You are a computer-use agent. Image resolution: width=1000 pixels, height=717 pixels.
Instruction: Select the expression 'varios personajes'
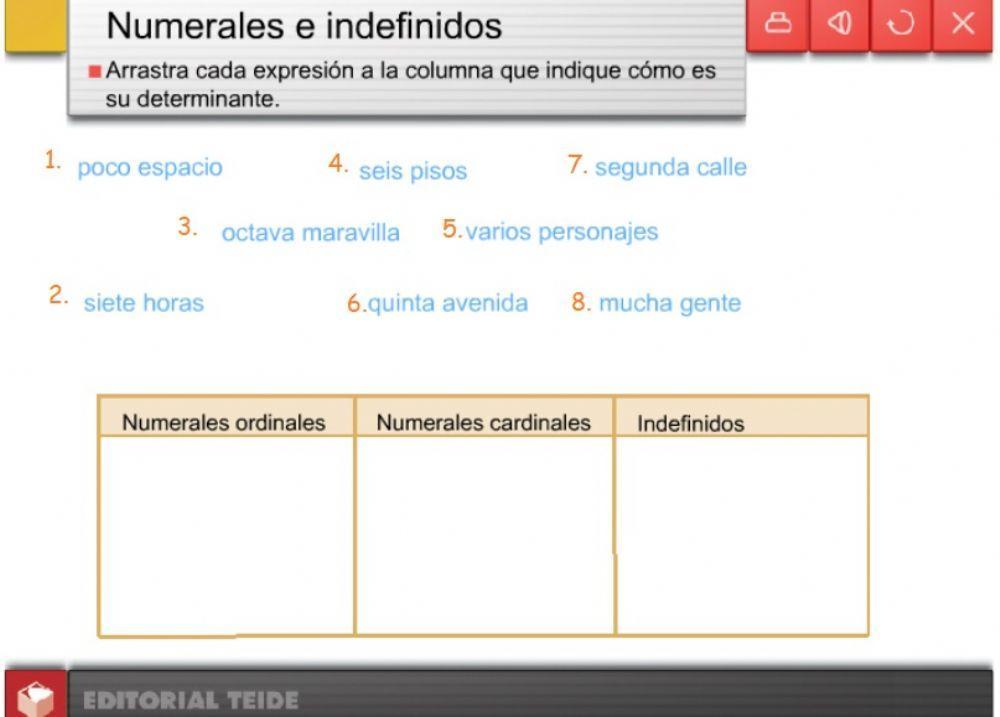pos(560,231)
